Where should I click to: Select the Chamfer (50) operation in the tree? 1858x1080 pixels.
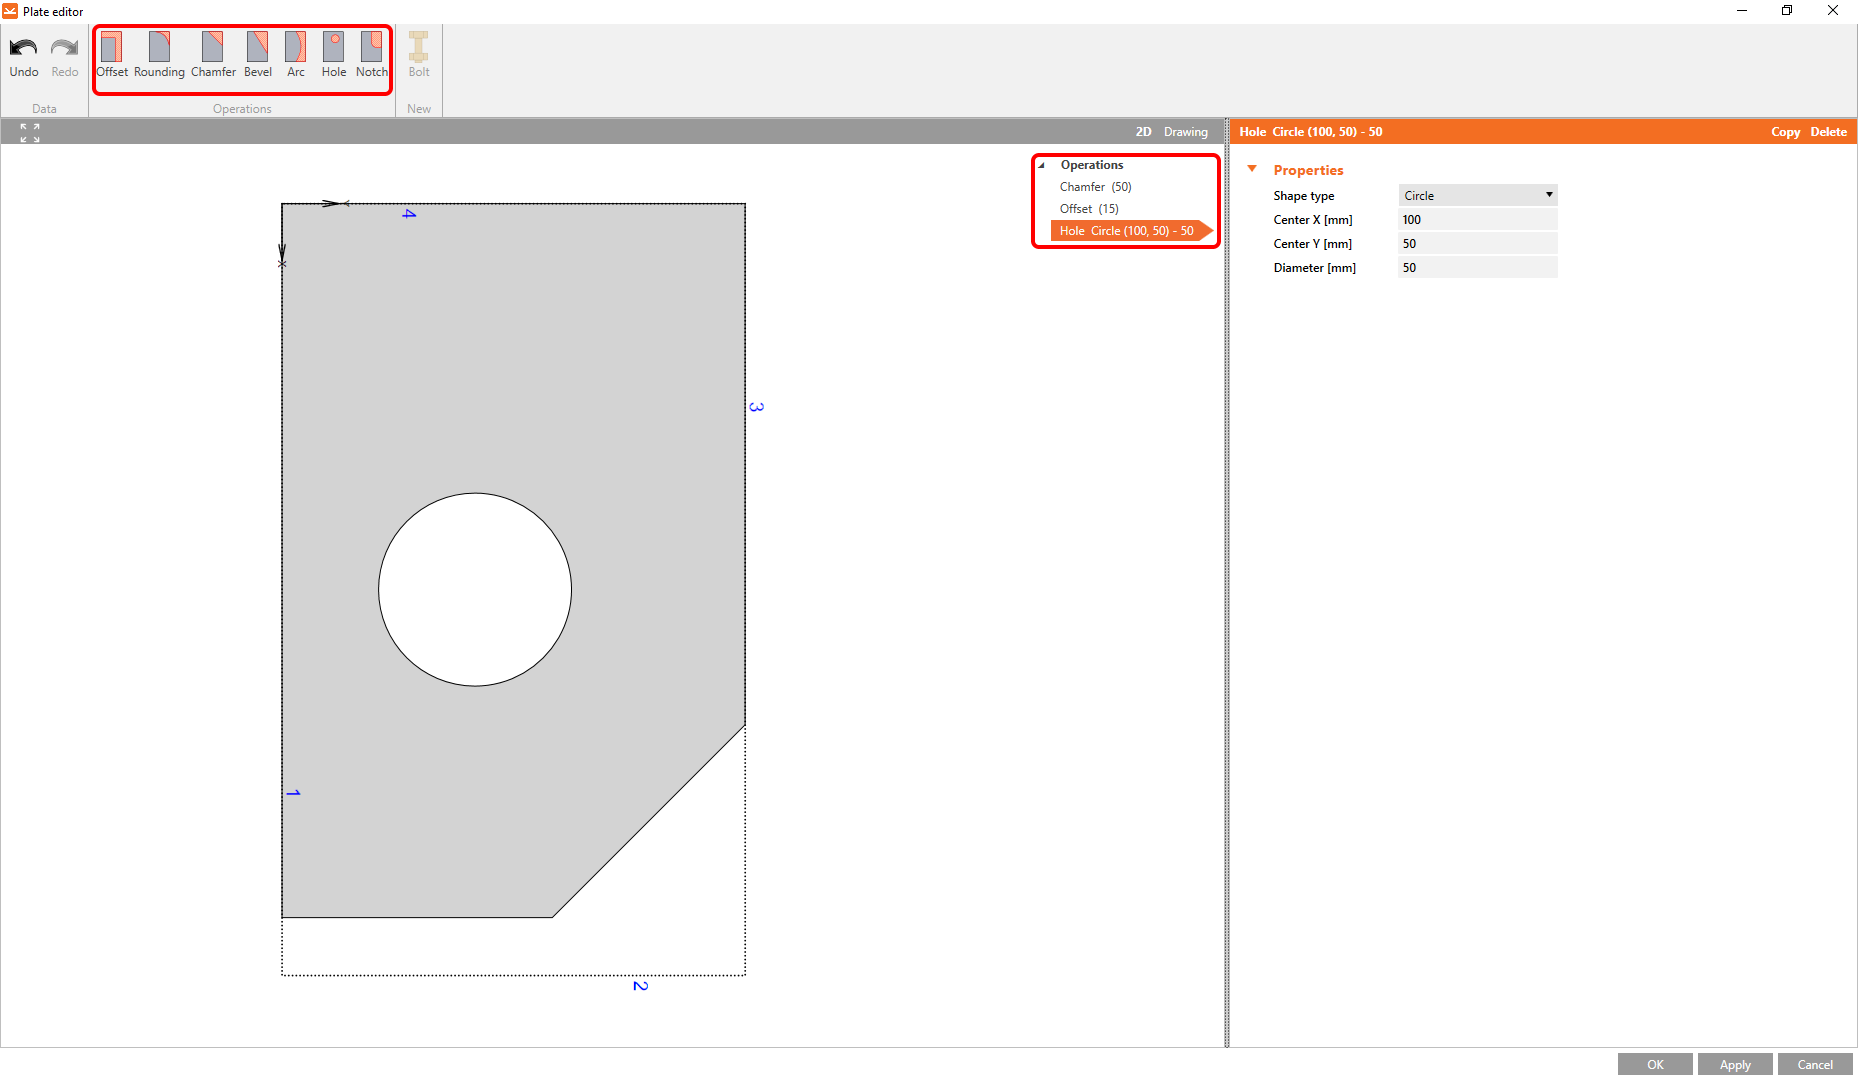pyautogui.click(x=1095, y=186)
